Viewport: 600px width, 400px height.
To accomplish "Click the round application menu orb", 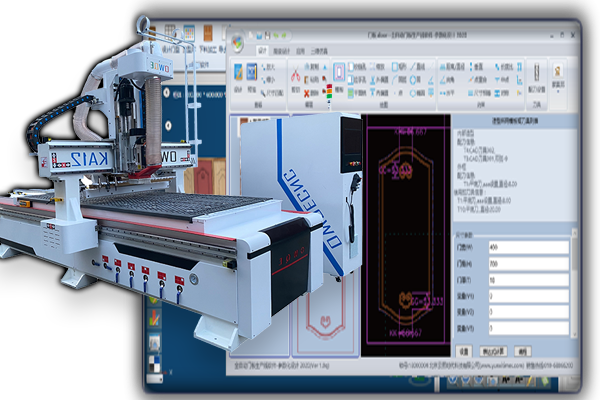I will tap(237, 42).
